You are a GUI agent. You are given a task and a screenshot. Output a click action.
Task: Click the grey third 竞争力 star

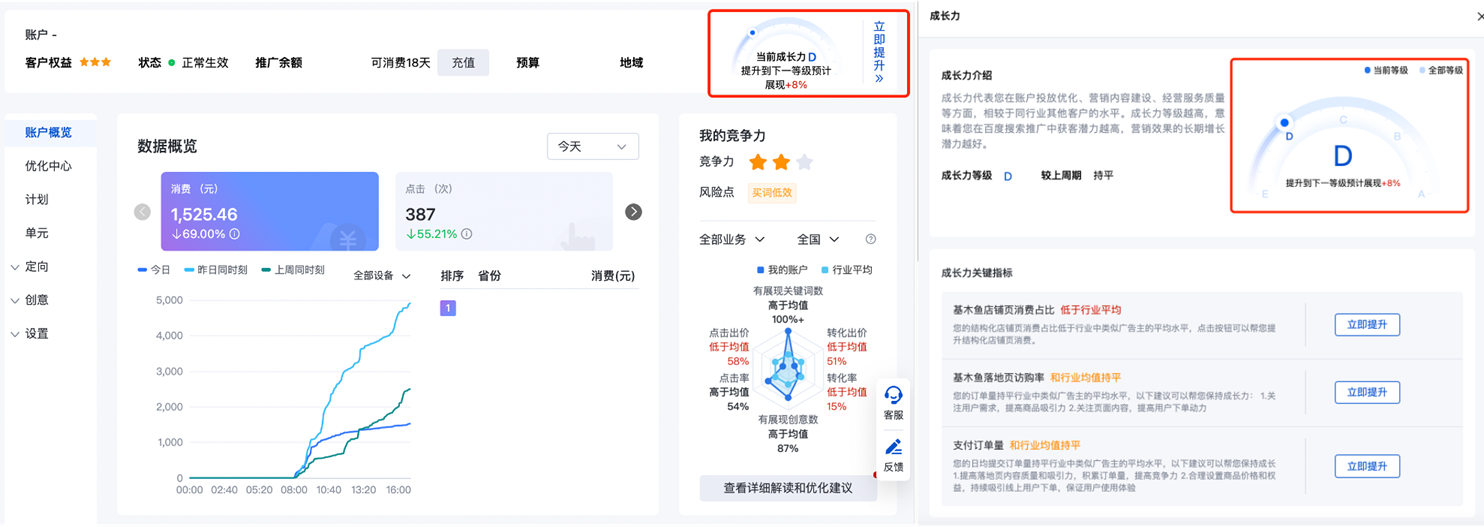(x=804, y=162)
